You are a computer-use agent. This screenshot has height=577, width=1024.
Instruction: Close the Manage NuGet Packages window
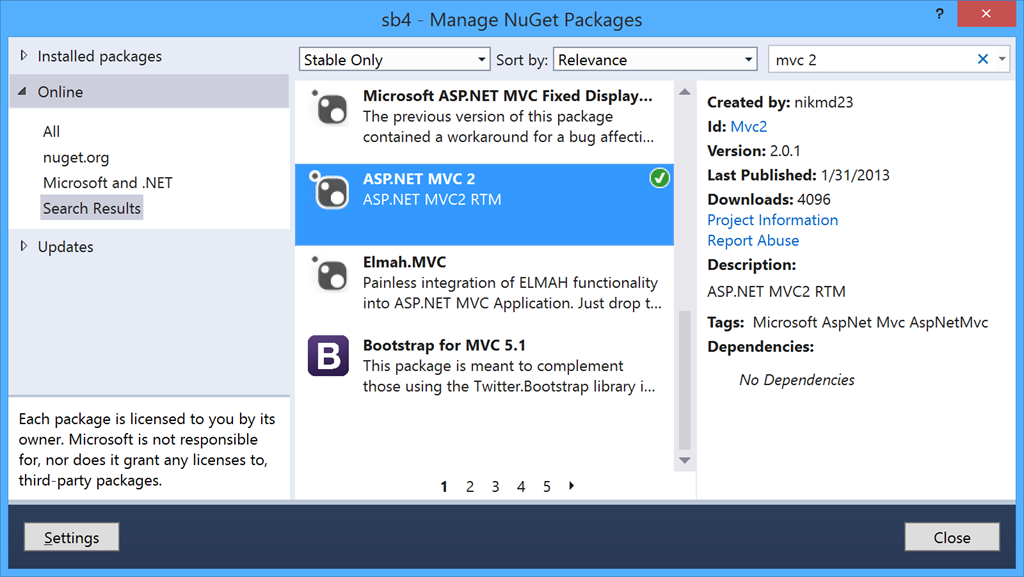(986, 14)
